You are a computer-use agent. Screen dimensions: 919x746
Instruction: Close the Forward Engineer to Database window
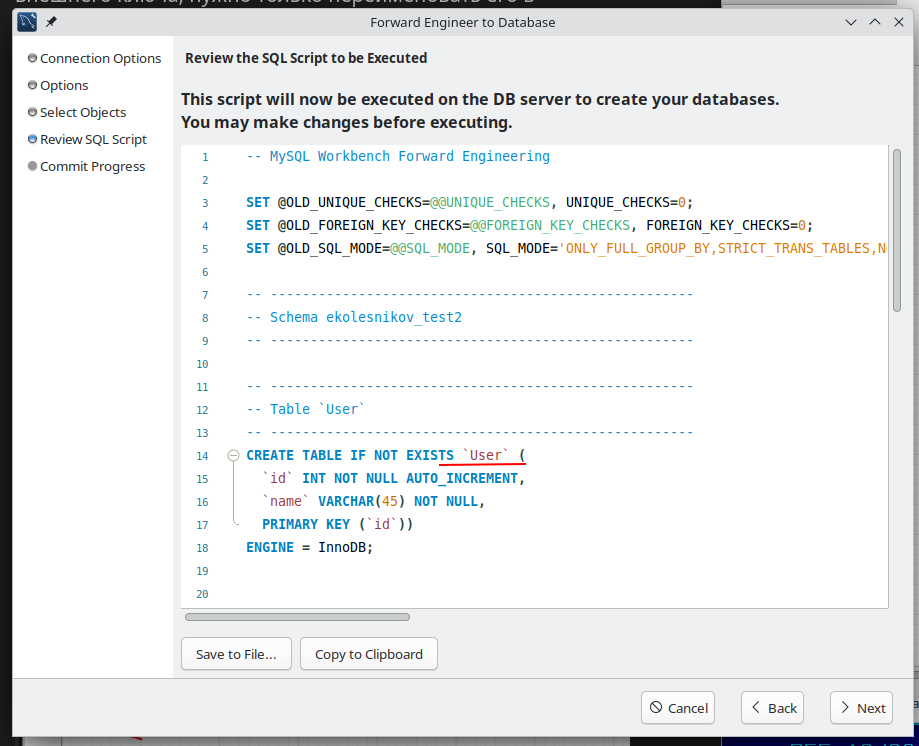tap(897, 22)
